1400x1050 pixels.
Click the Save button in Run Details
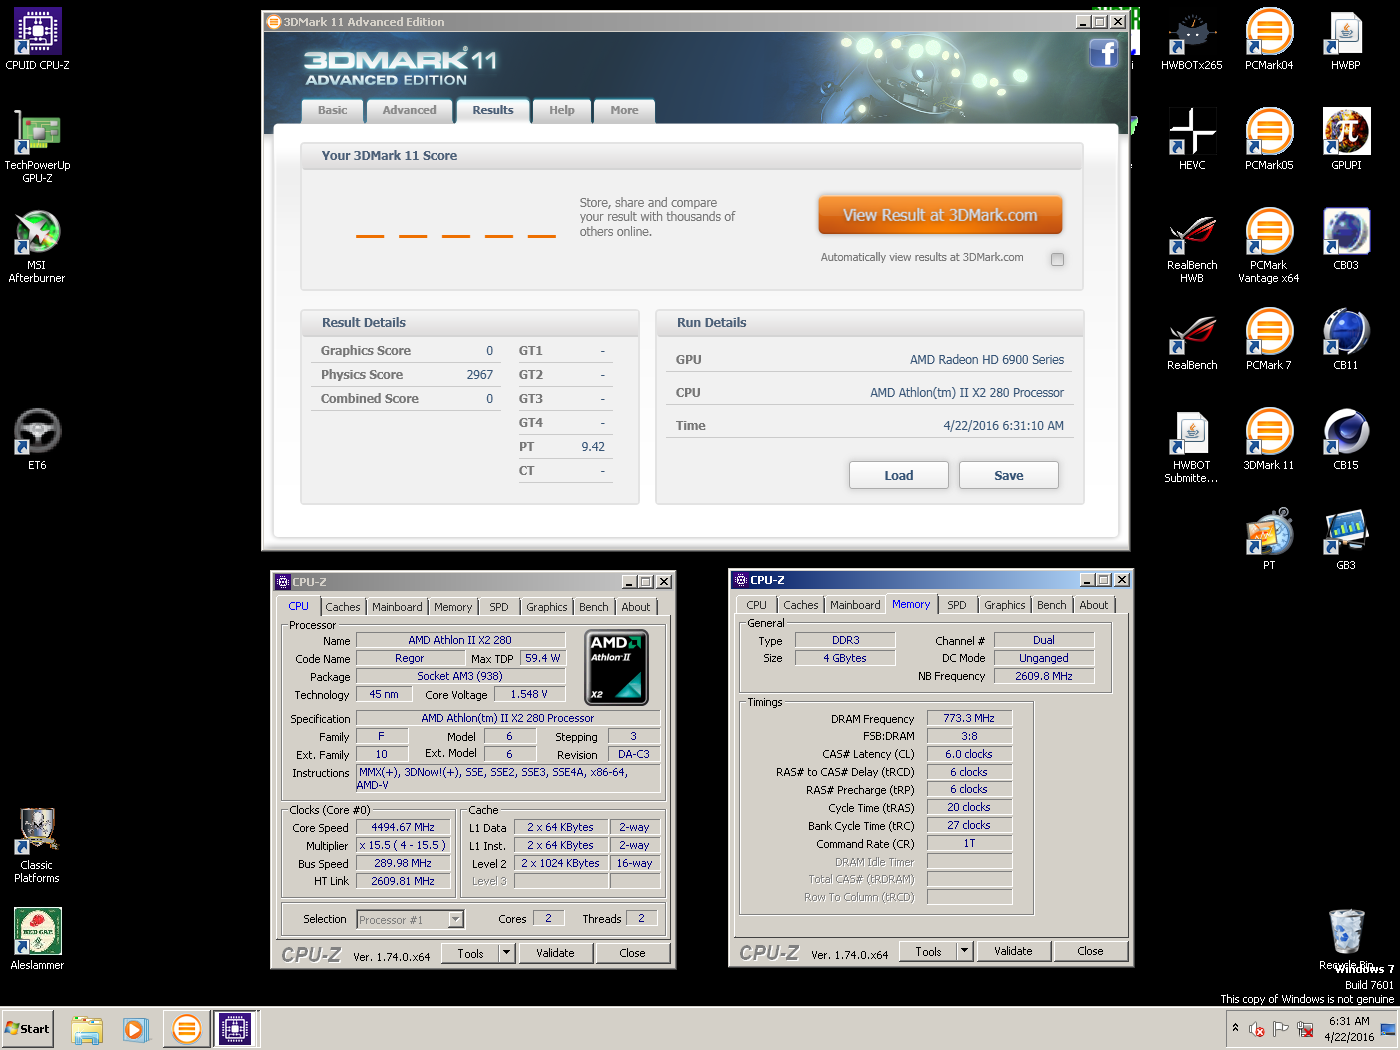click(1009, 475)
